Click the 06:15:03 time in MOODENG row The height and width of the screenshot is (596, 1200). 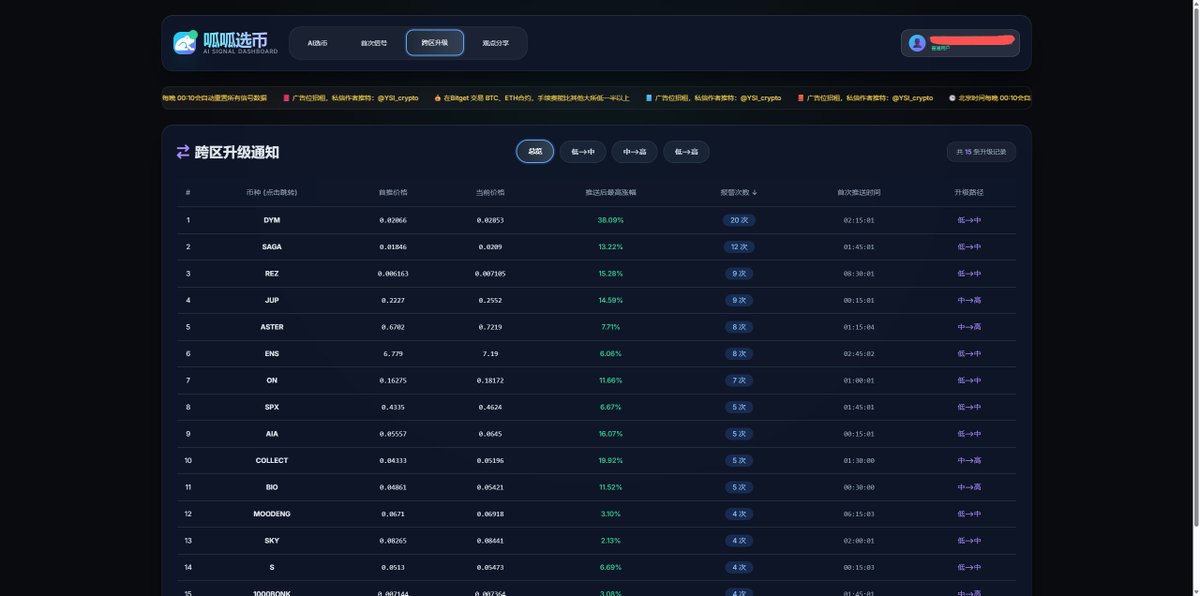point(859,514)
